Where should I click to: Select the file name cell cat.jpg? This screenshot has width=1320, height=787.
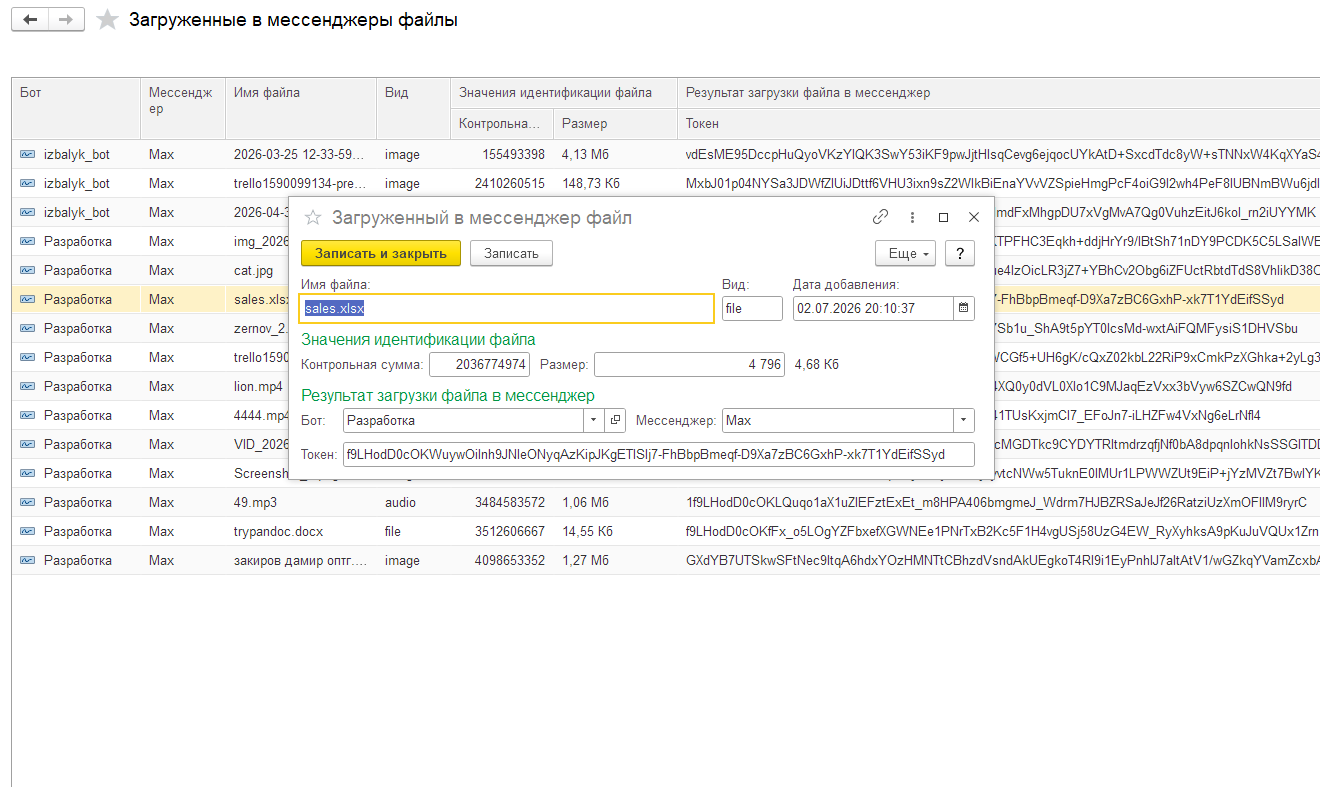pyautogui.click(x=257, y=270)
